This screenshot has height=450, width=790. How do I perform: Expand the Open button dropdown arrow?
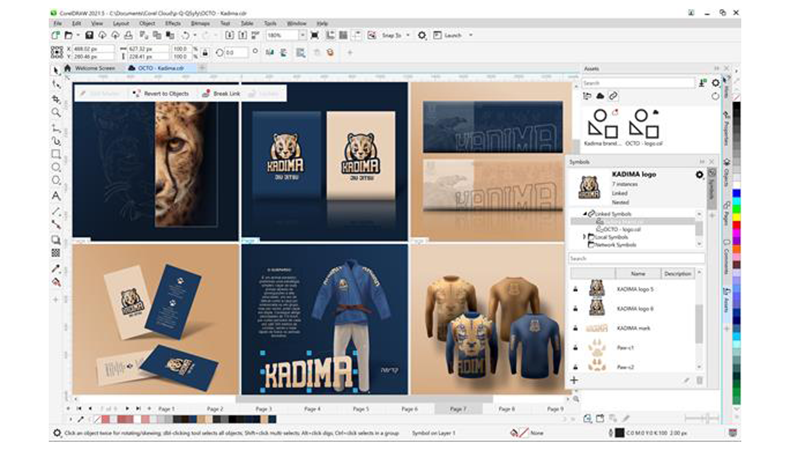coord(78,35)
